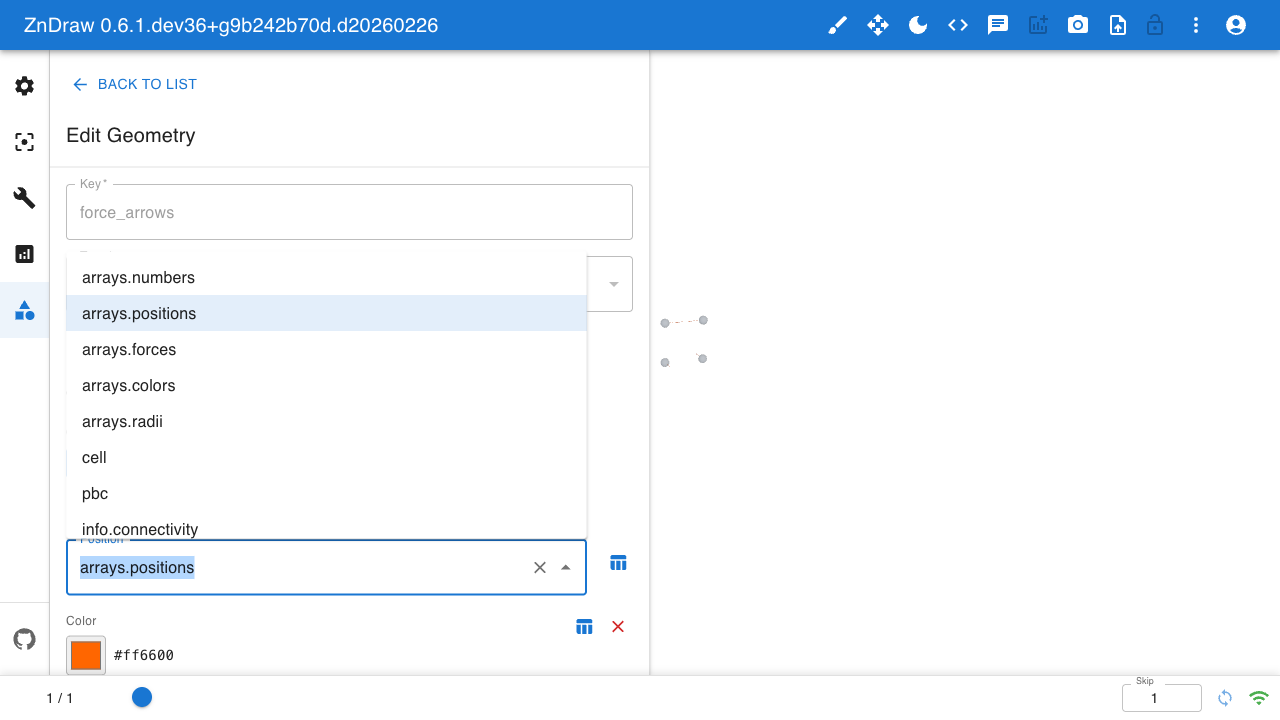Choose pbc from the list
1280x720 pixels.
pos(326,493)
